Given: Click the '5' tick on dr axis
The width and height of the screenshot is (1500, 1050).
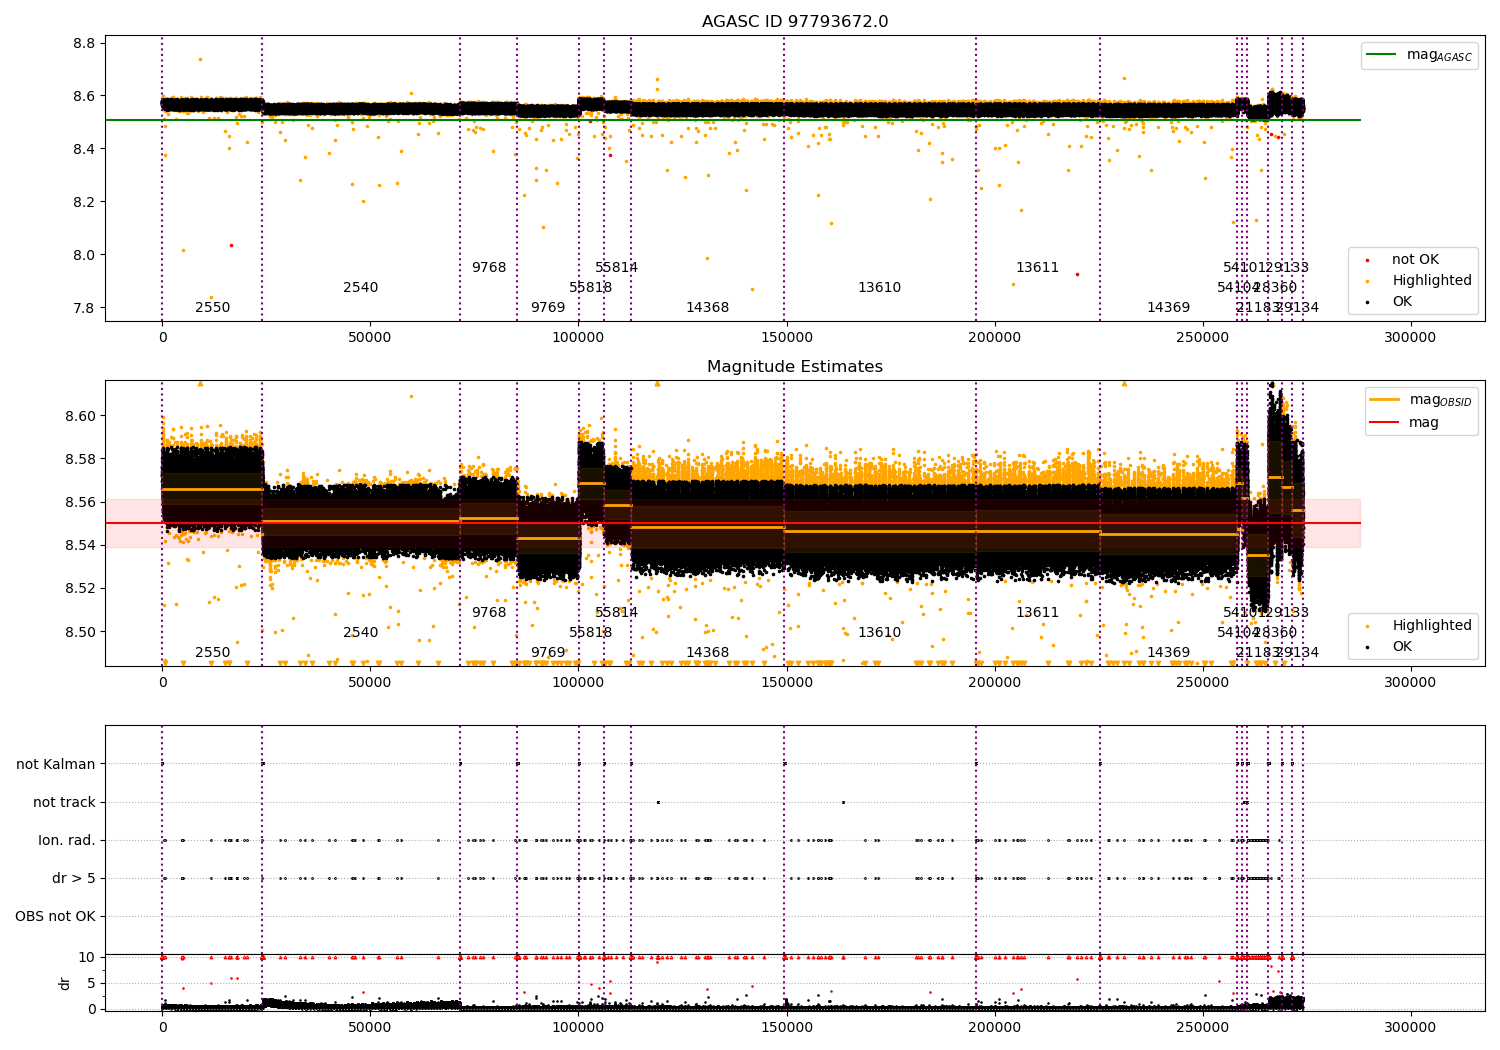Looking at the screenshot, I should [92, 983].
